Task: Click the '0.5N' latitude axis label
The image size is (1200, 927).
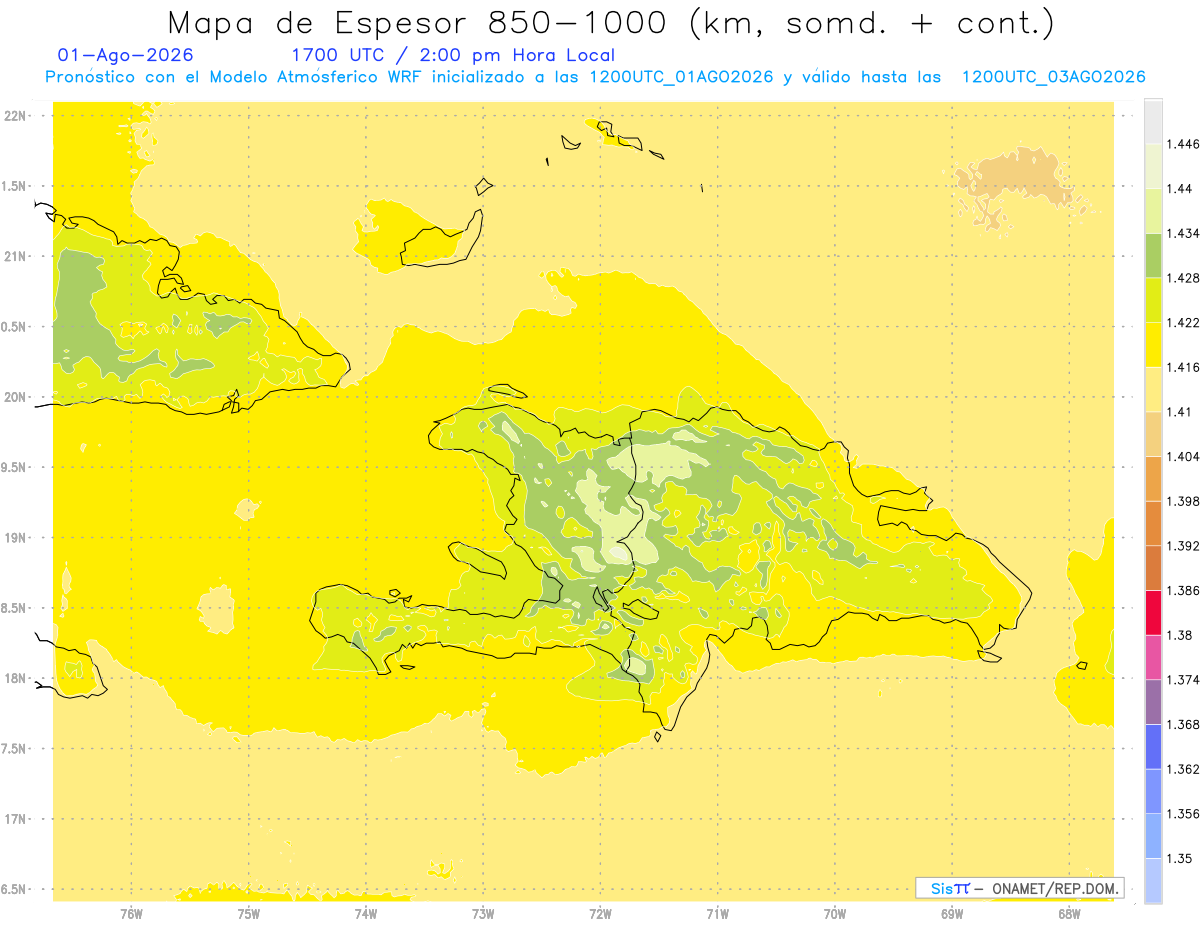Action: (15, 327)
